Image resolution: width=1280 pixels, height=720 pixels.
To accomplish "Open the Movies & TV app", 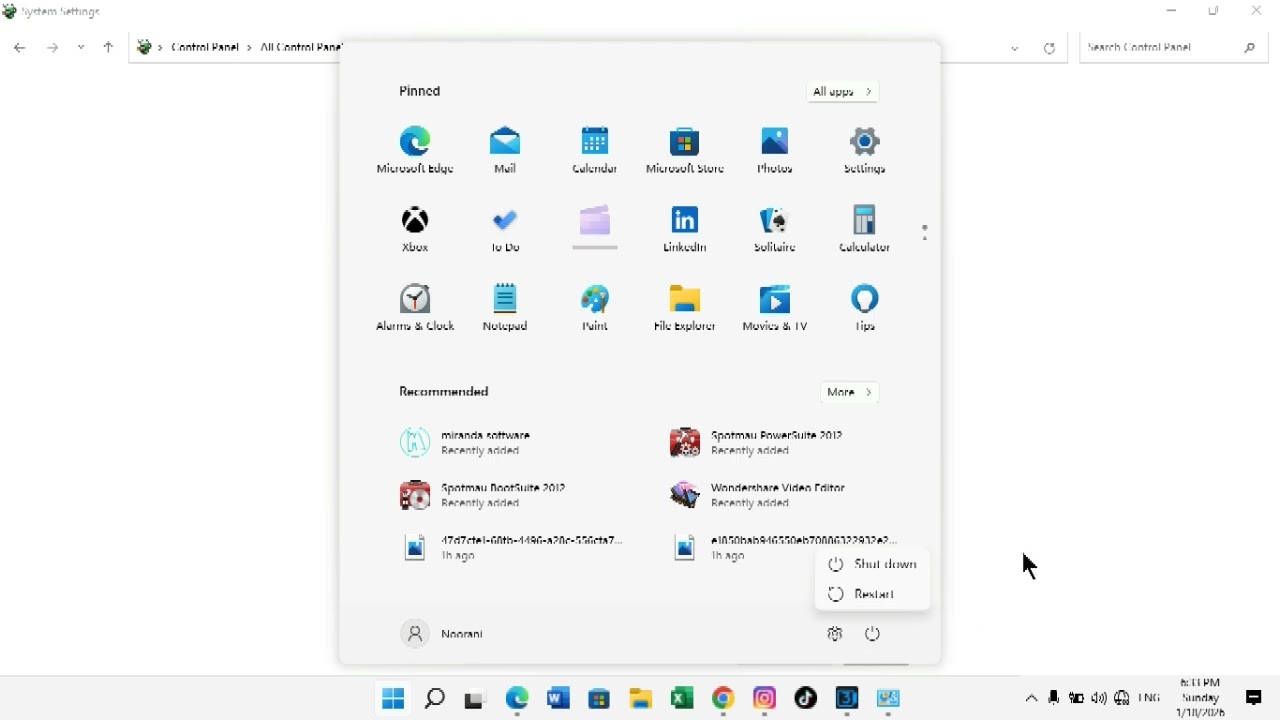I will (775, 308).
